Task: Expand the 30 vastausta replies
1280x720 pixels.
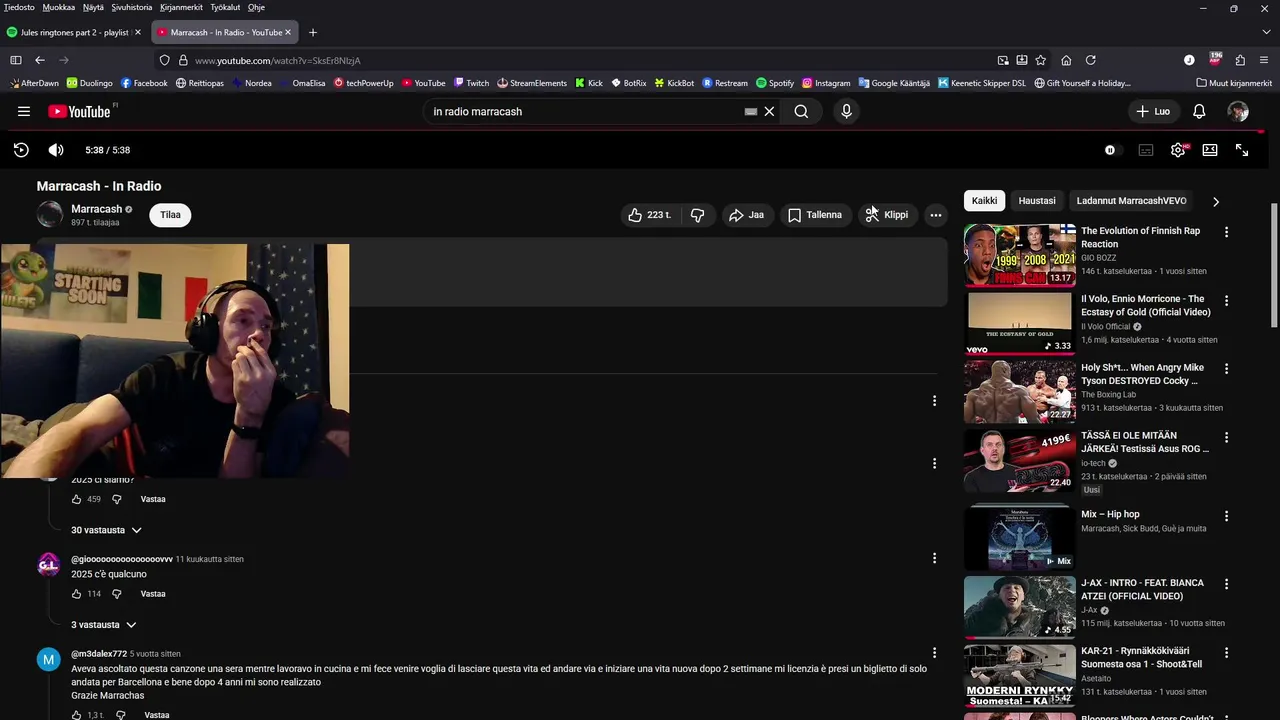Action: (x=106, y=530)
